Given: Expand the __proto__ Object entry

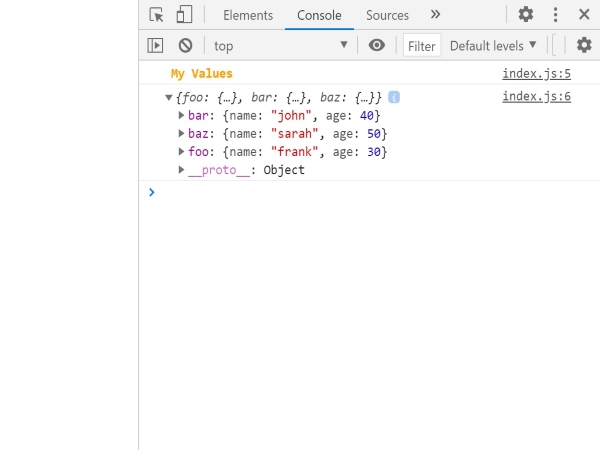Looking at the screenshot, I should point(181,170).
